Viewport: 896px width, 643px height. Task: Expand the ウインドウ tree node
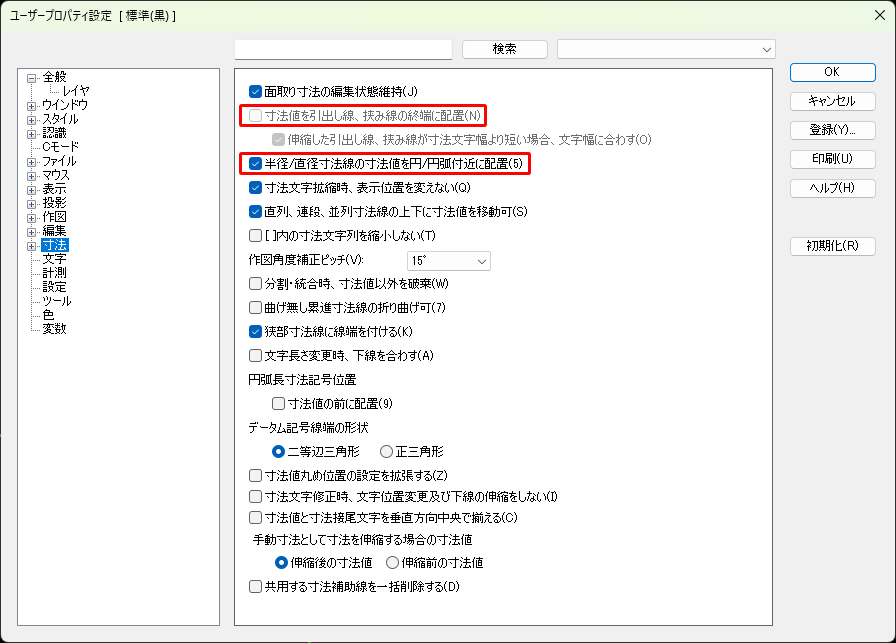pos(32,105)
